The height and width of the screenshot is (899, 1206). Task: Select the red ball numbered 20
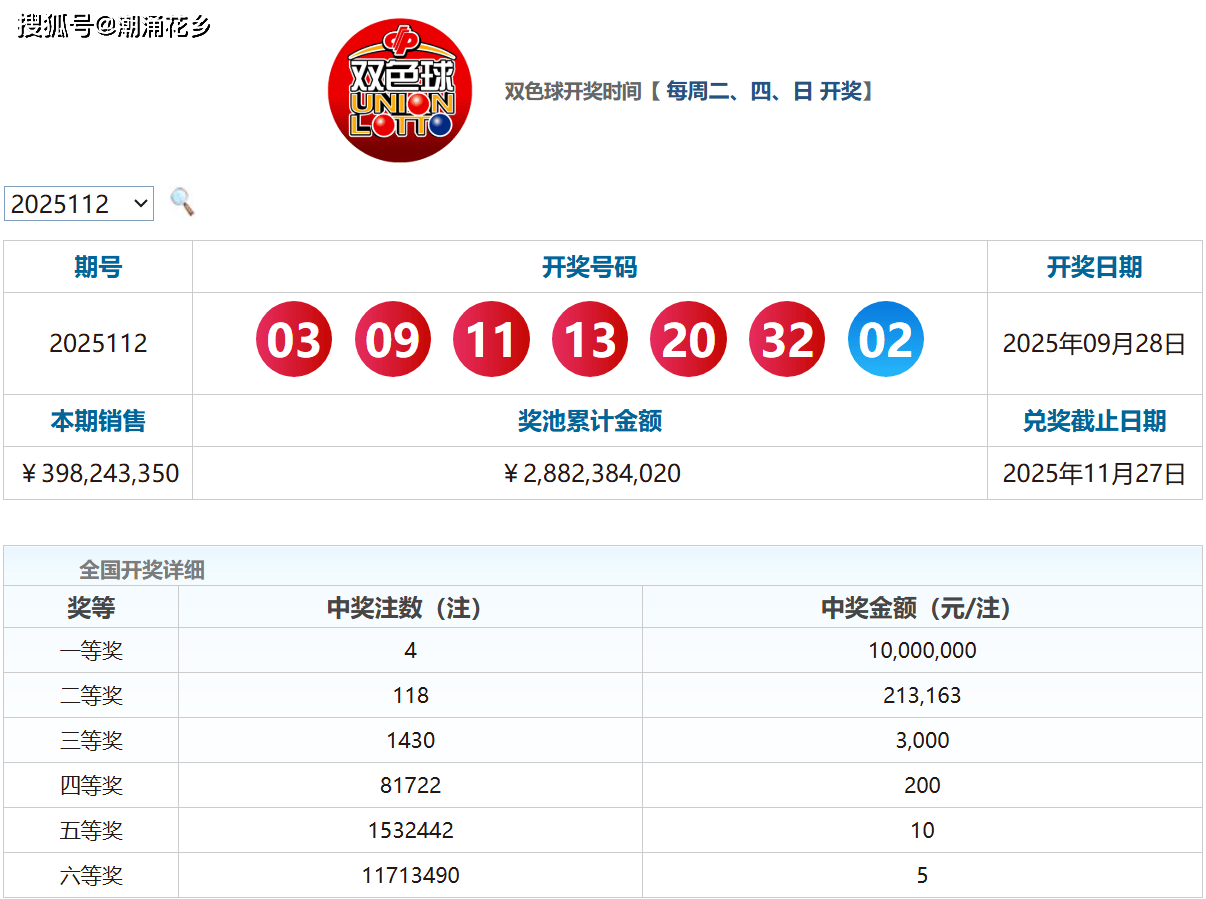(x=687, y=339)
